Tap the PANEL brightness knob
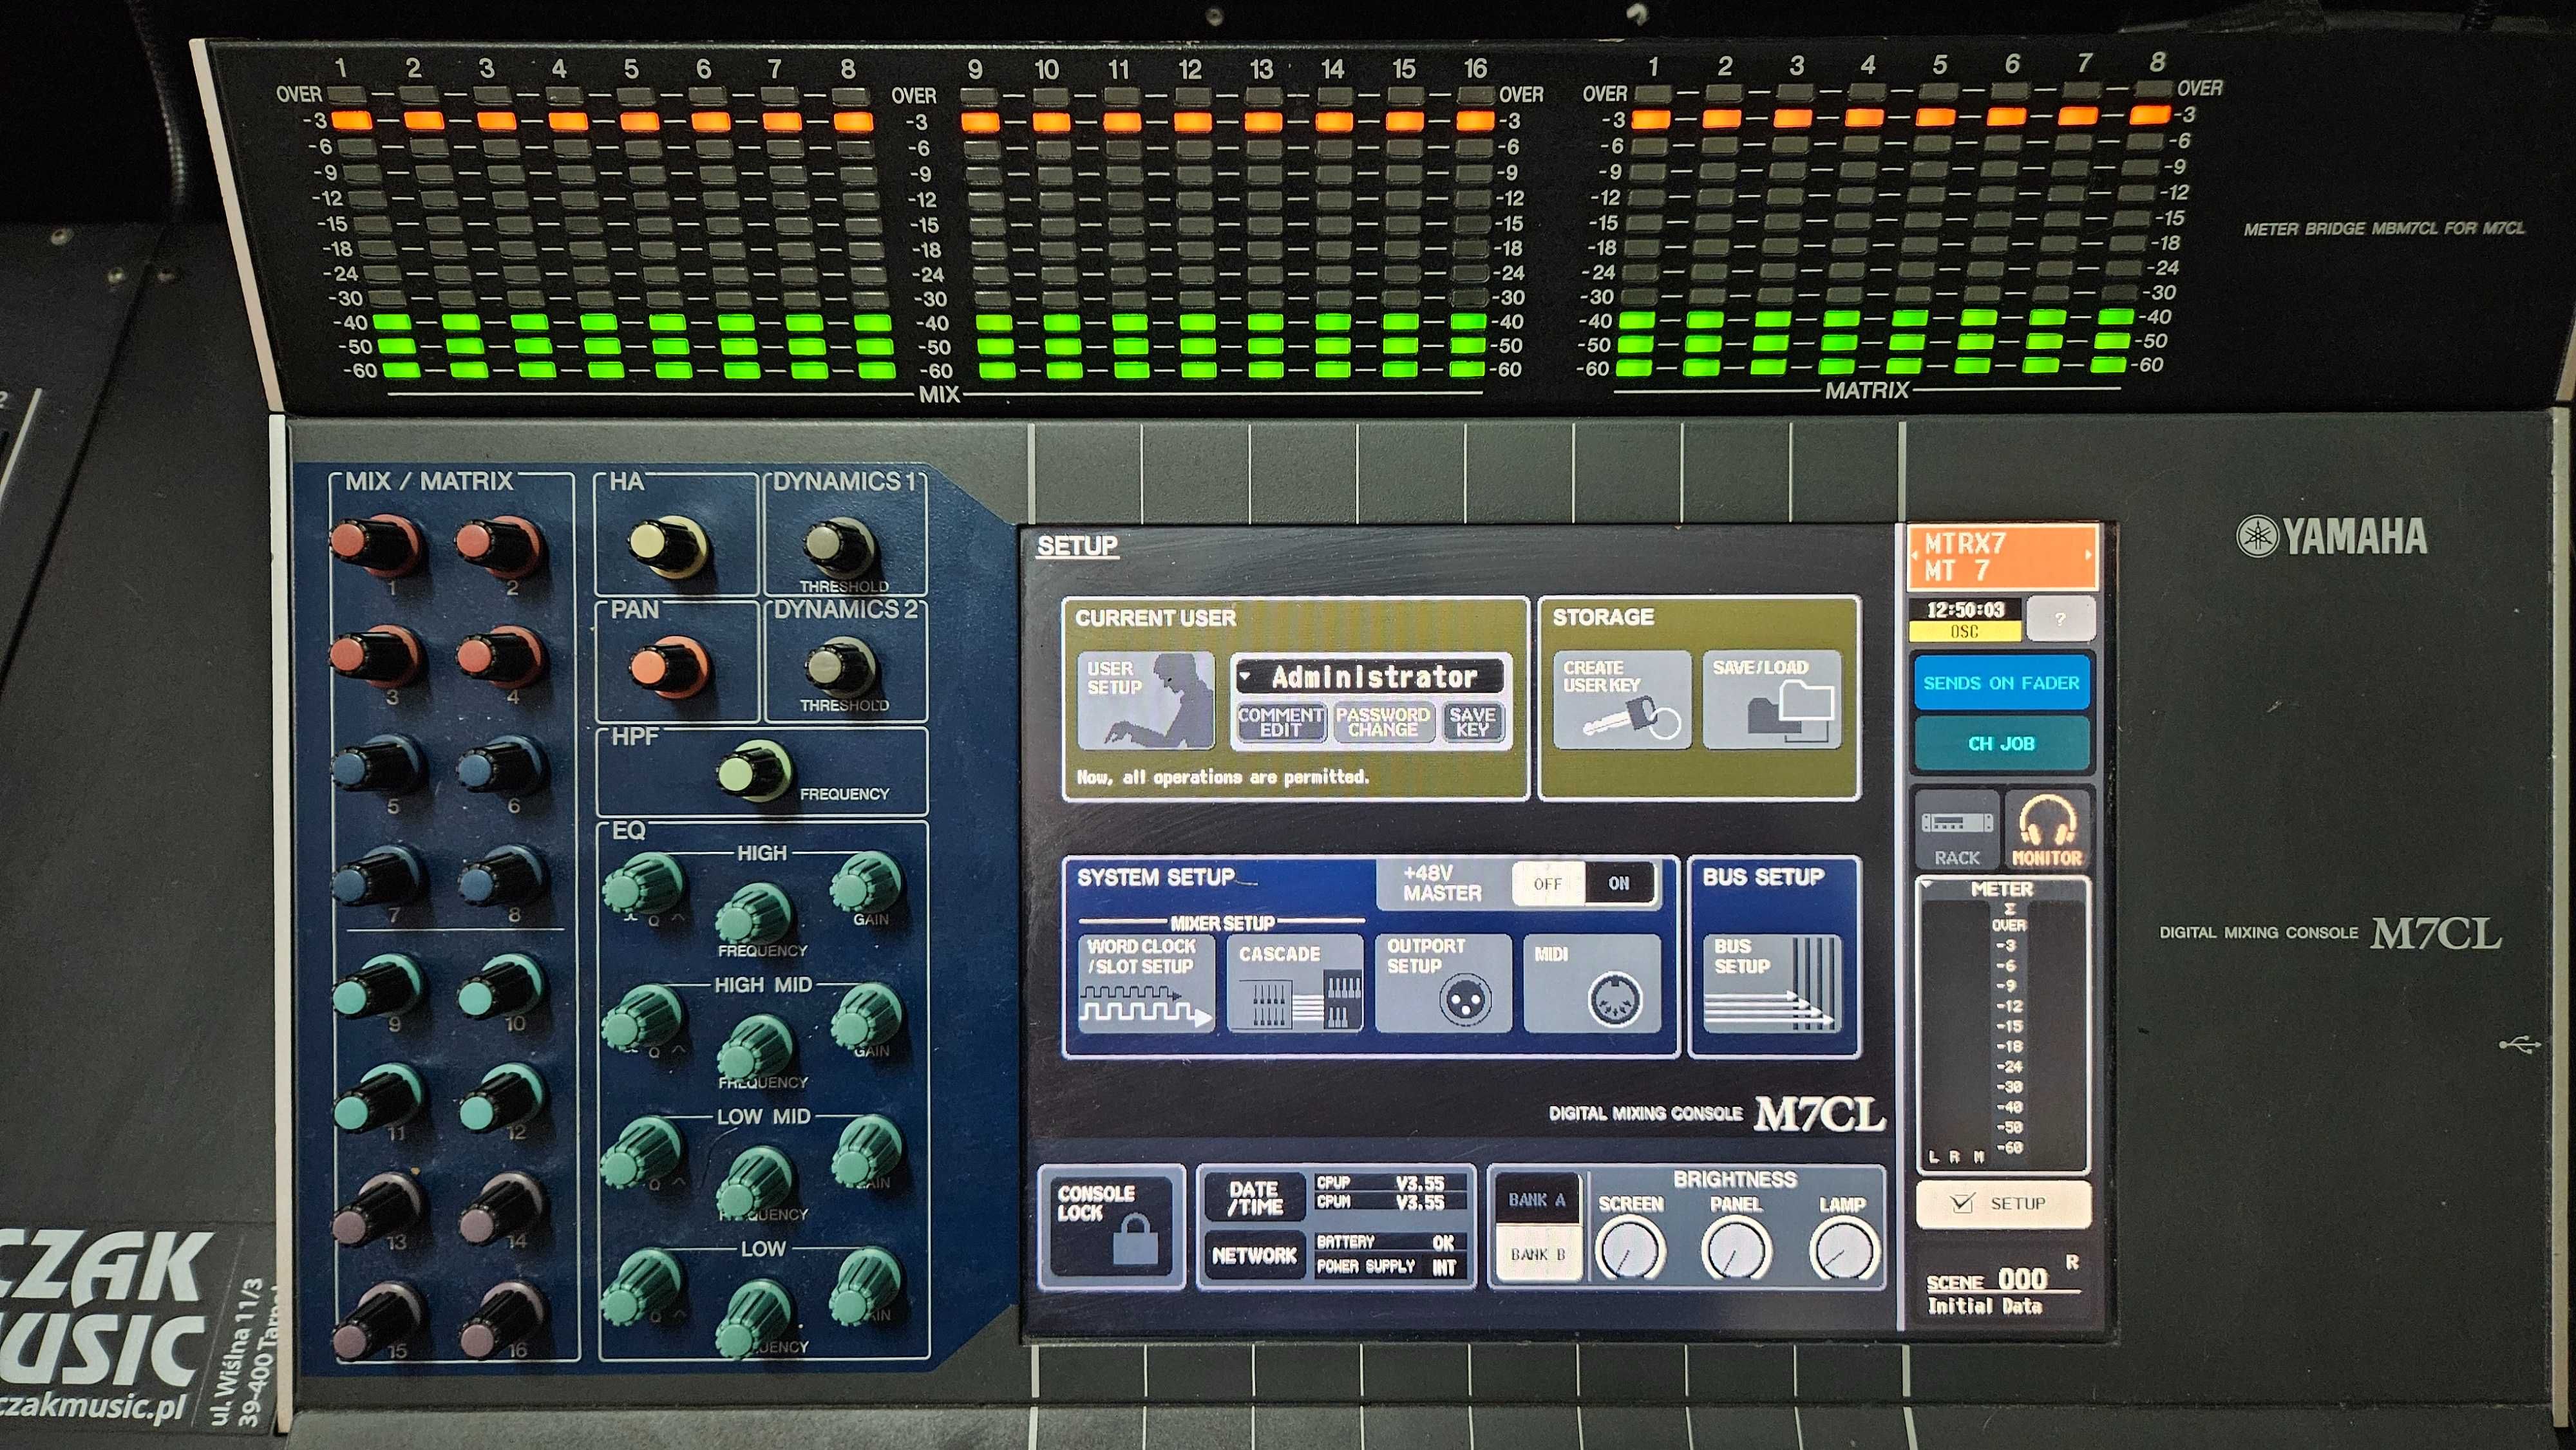2576x1450 pixels. [x=1736, y=1250]
